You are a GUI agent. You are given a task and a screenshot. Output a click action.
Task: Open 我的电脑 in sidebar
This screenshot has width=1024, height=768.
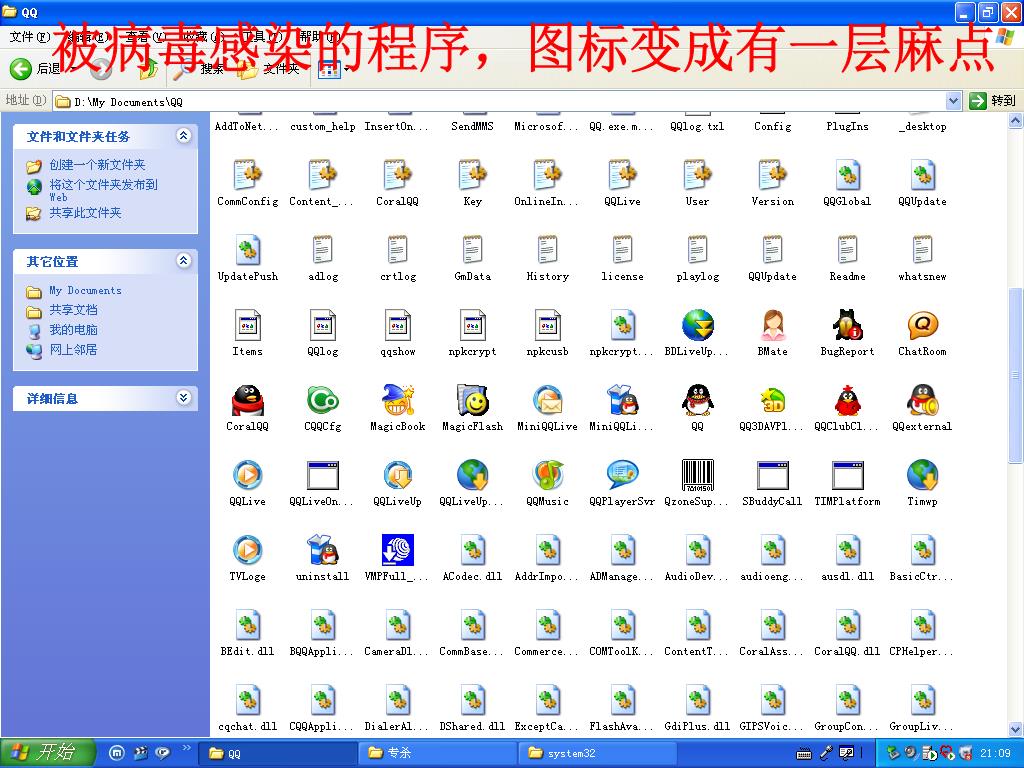click(73, 329)
